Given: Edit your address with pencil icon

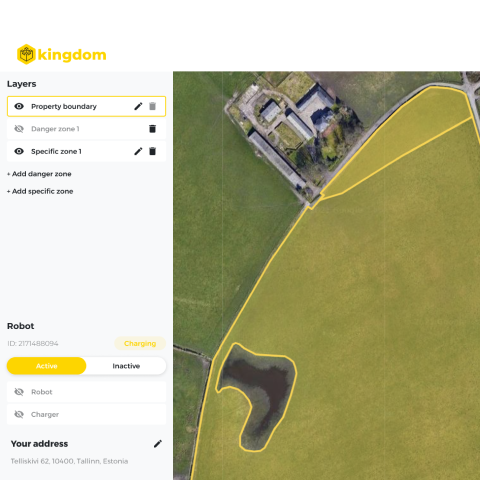Looking at the screenshot, I should click(x=158, y=444).
